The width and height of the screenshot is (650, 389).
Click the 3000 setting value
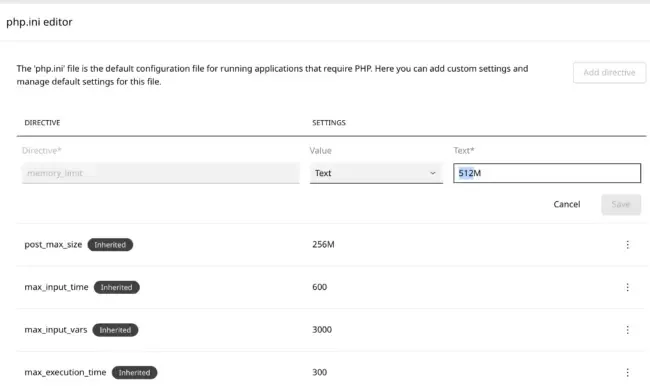[x=322, y=330]
